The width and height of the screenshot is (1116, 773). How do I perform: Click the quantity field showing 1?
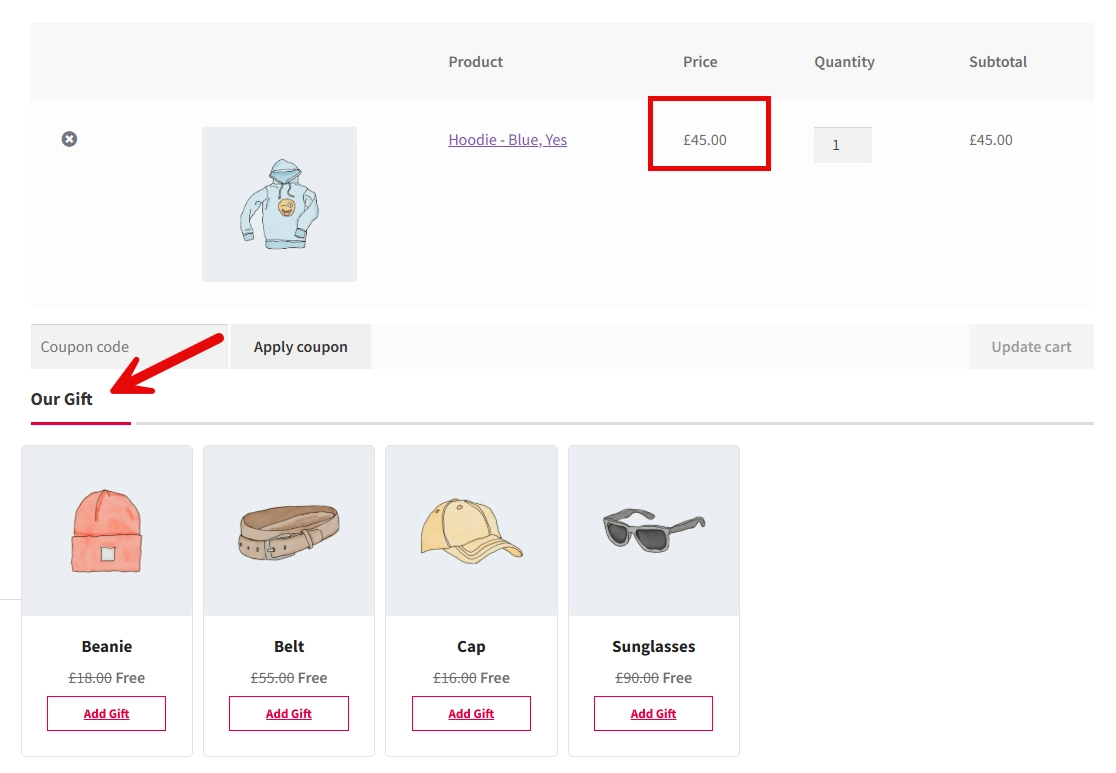843,145
